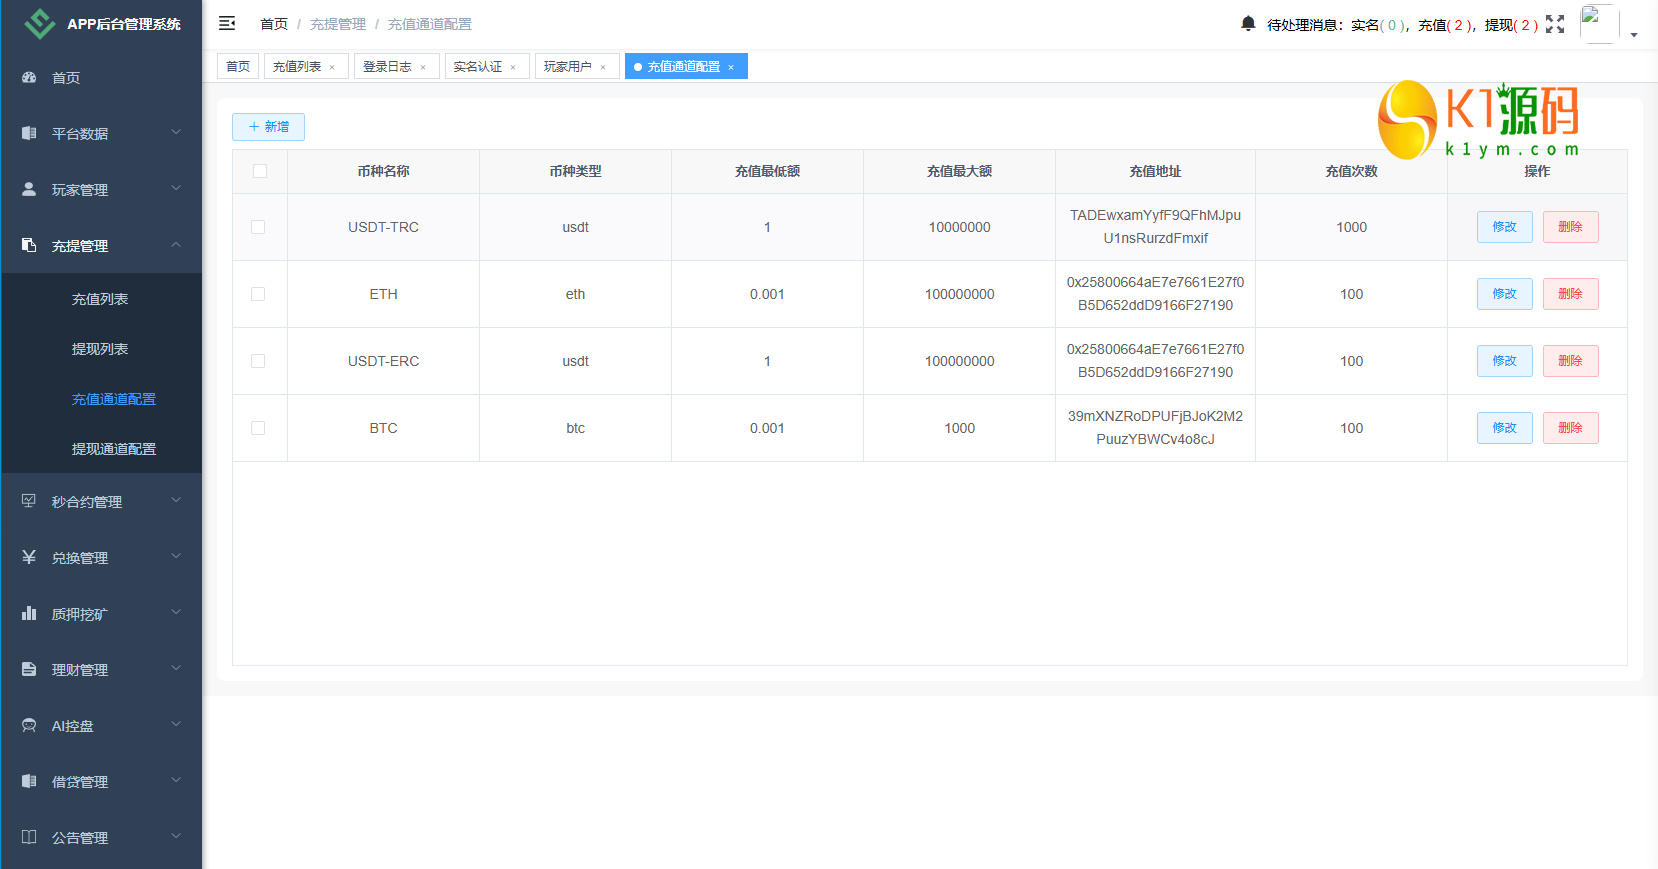Close the 登录日志 tab with its x
Image resolution: width=1658 pixels, height=869 pixels.
(423, 67)
